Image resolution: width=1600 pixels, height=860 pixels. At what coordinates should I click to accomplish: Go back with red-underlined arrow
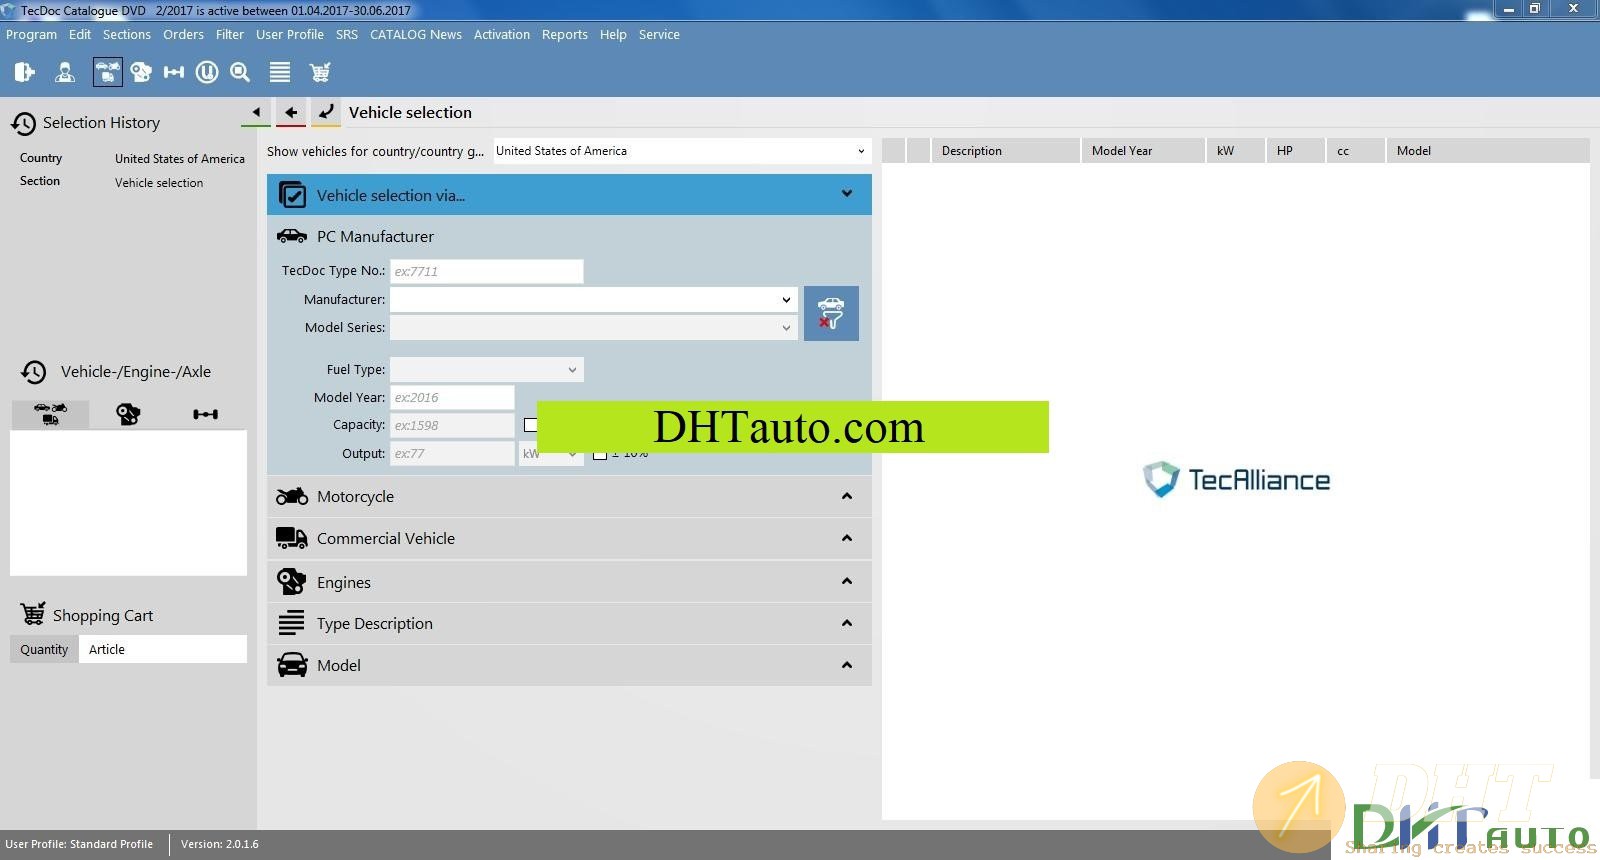point(291,112)
